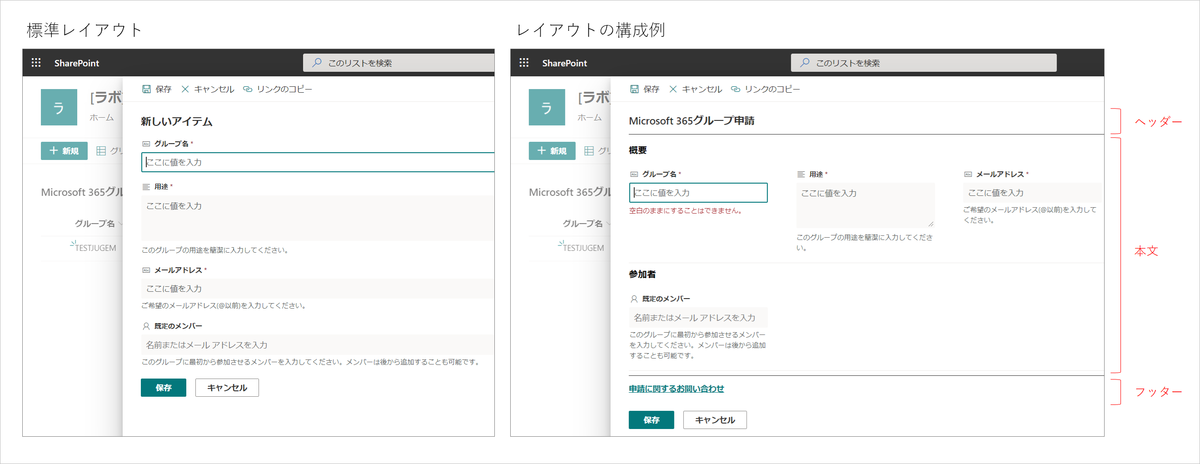Click the ラ site logo in 標準レイアウト window
Screen dimensions: 1200x464
(58, 107)
